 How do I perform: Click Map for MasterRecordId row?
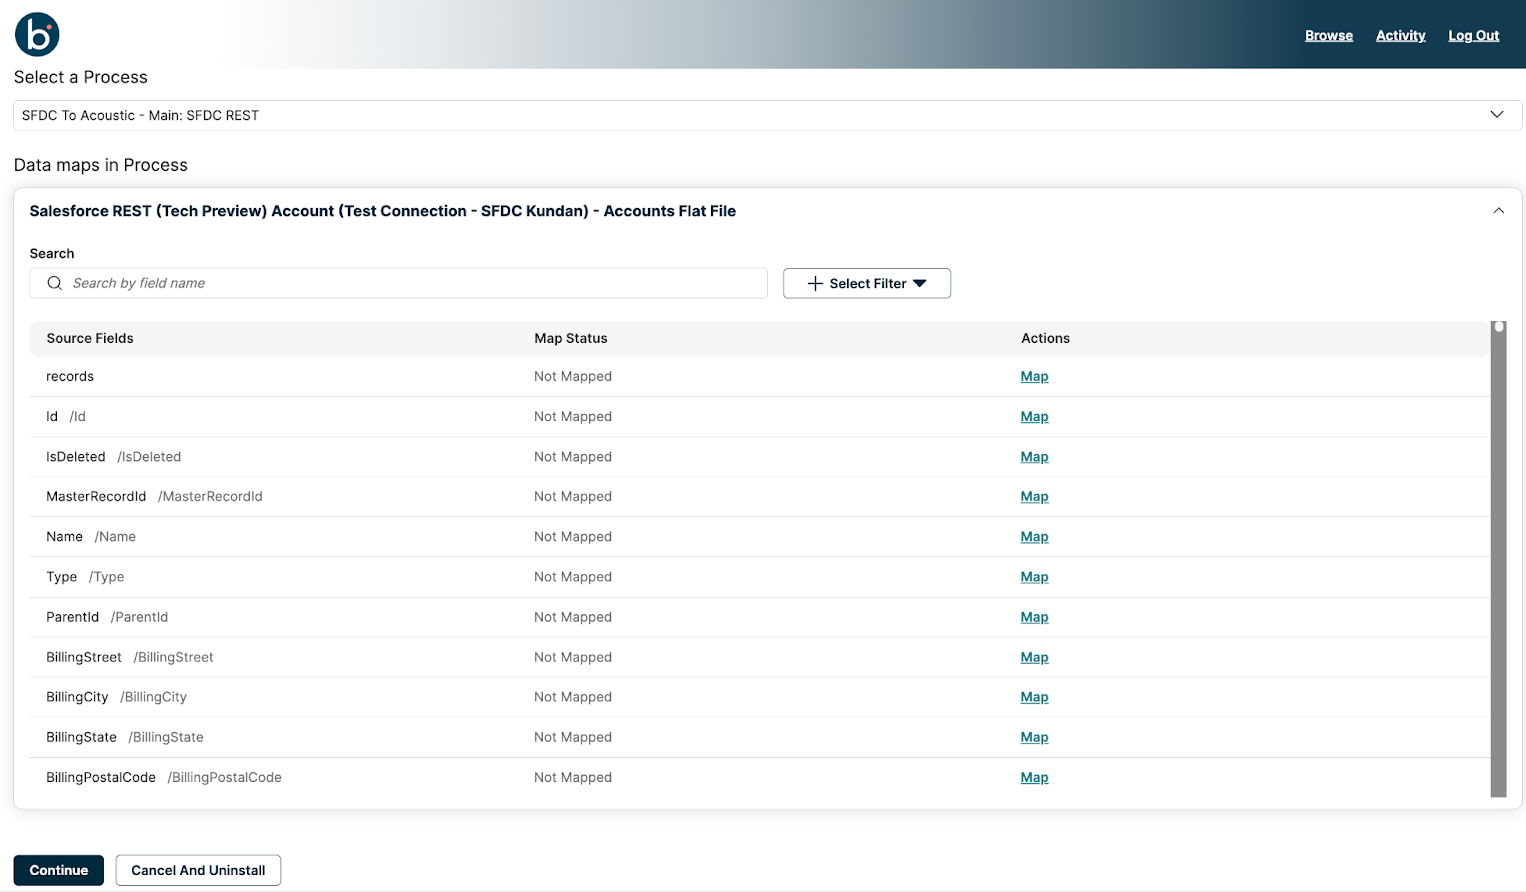[x=1034, y=496]
